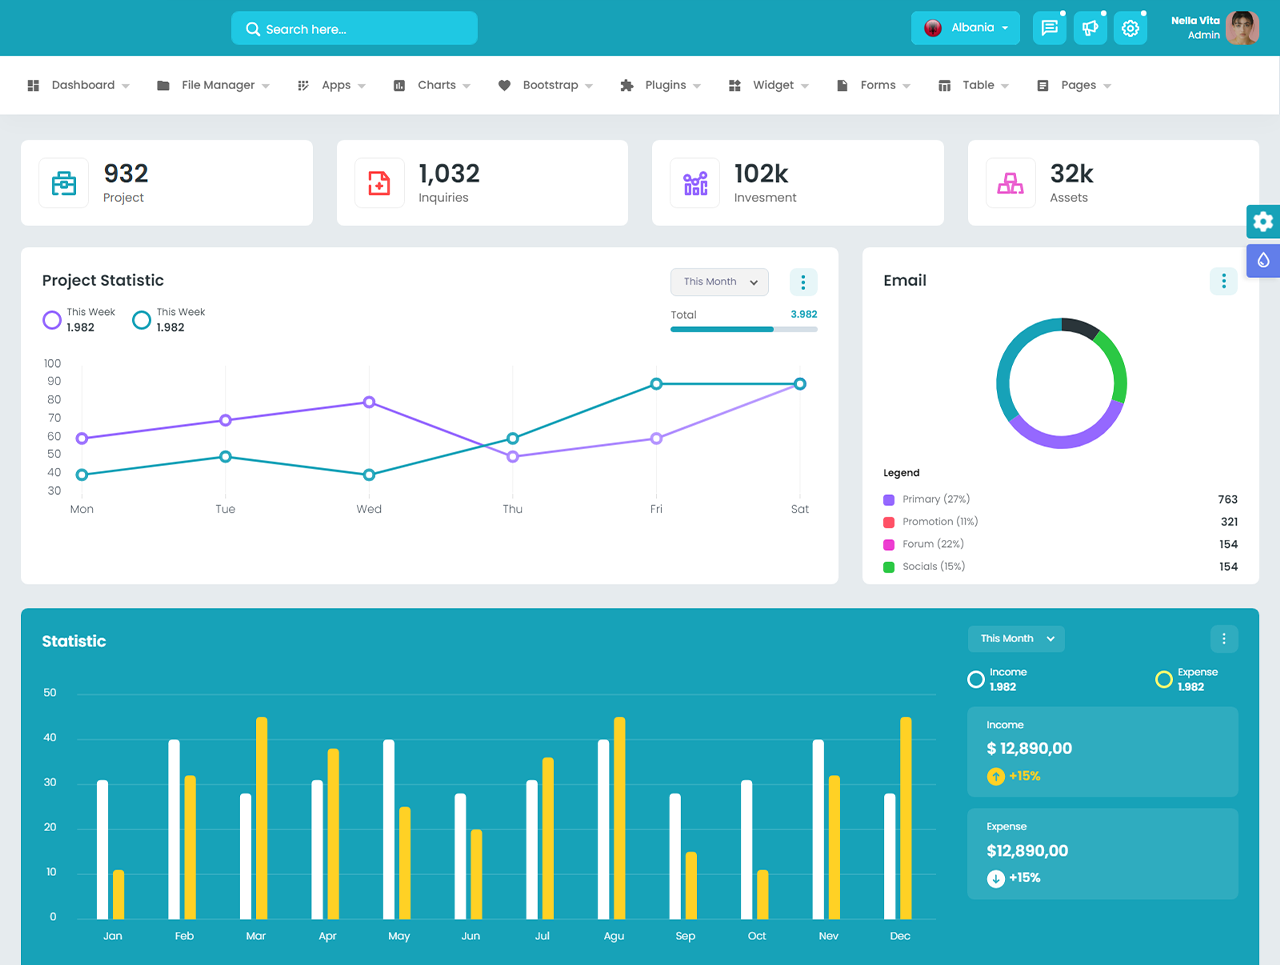Expand the Albania country dropdown

point(965,28)
